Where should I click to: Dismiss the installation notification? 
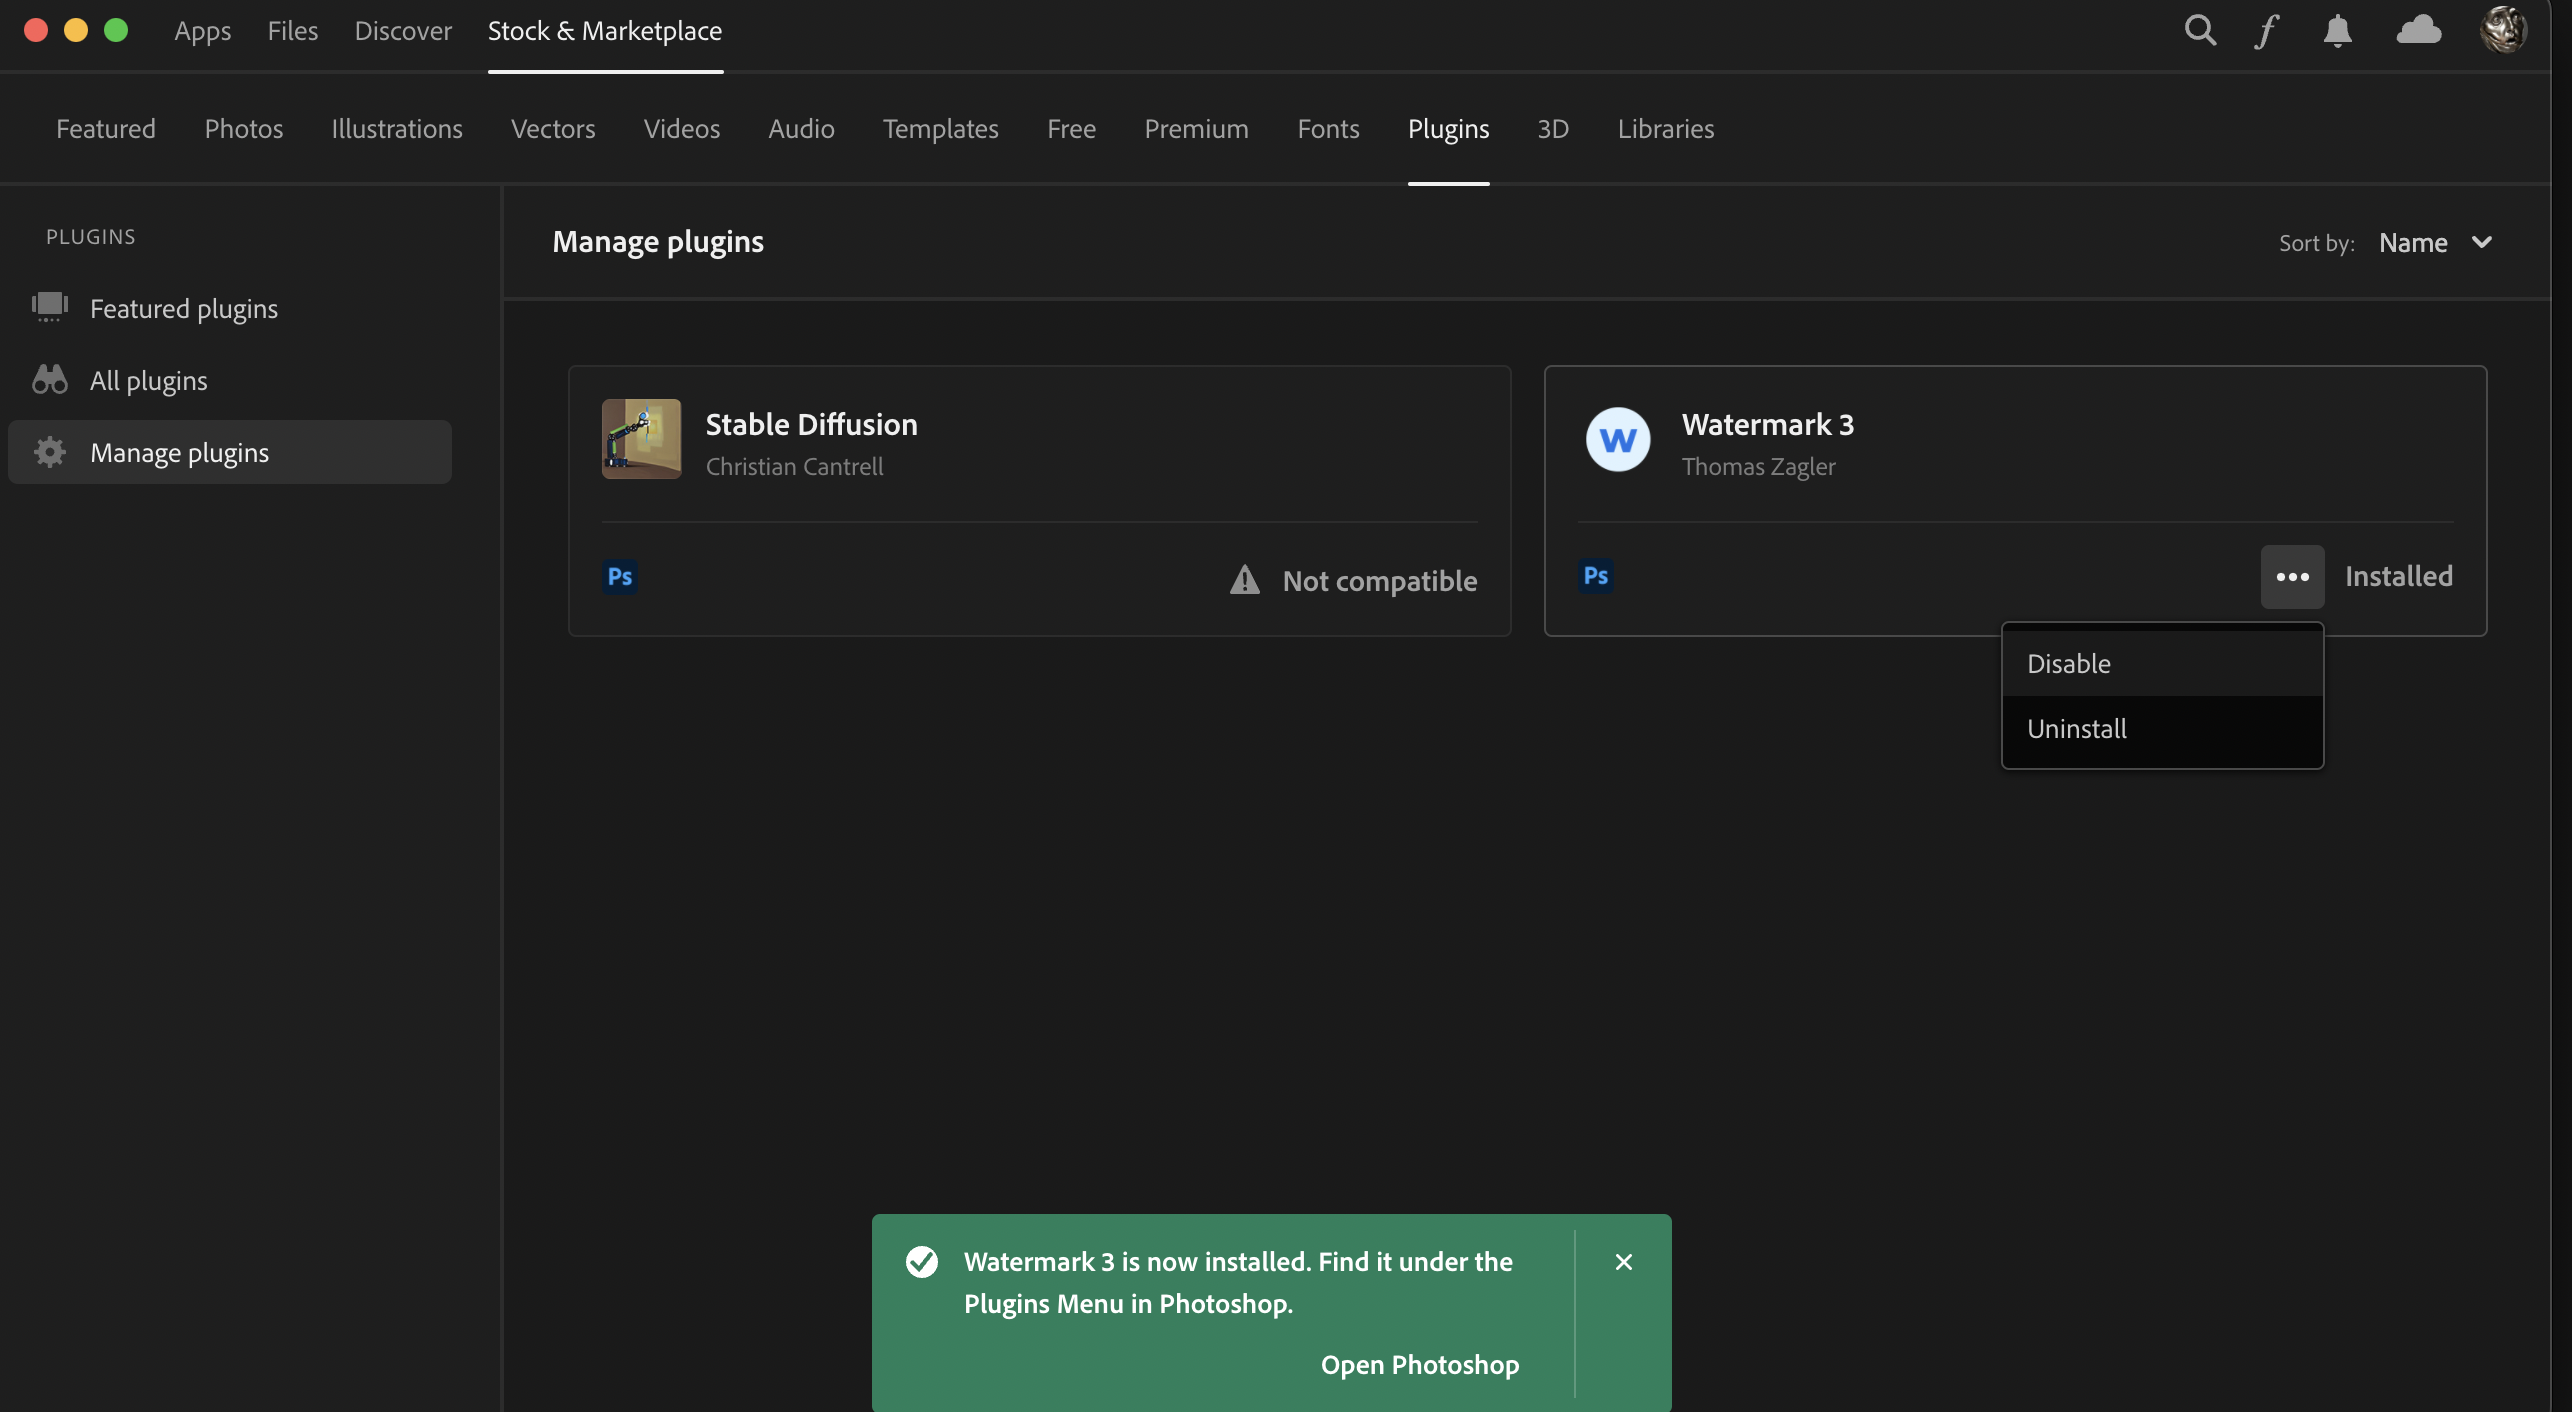point(1623,1261)
